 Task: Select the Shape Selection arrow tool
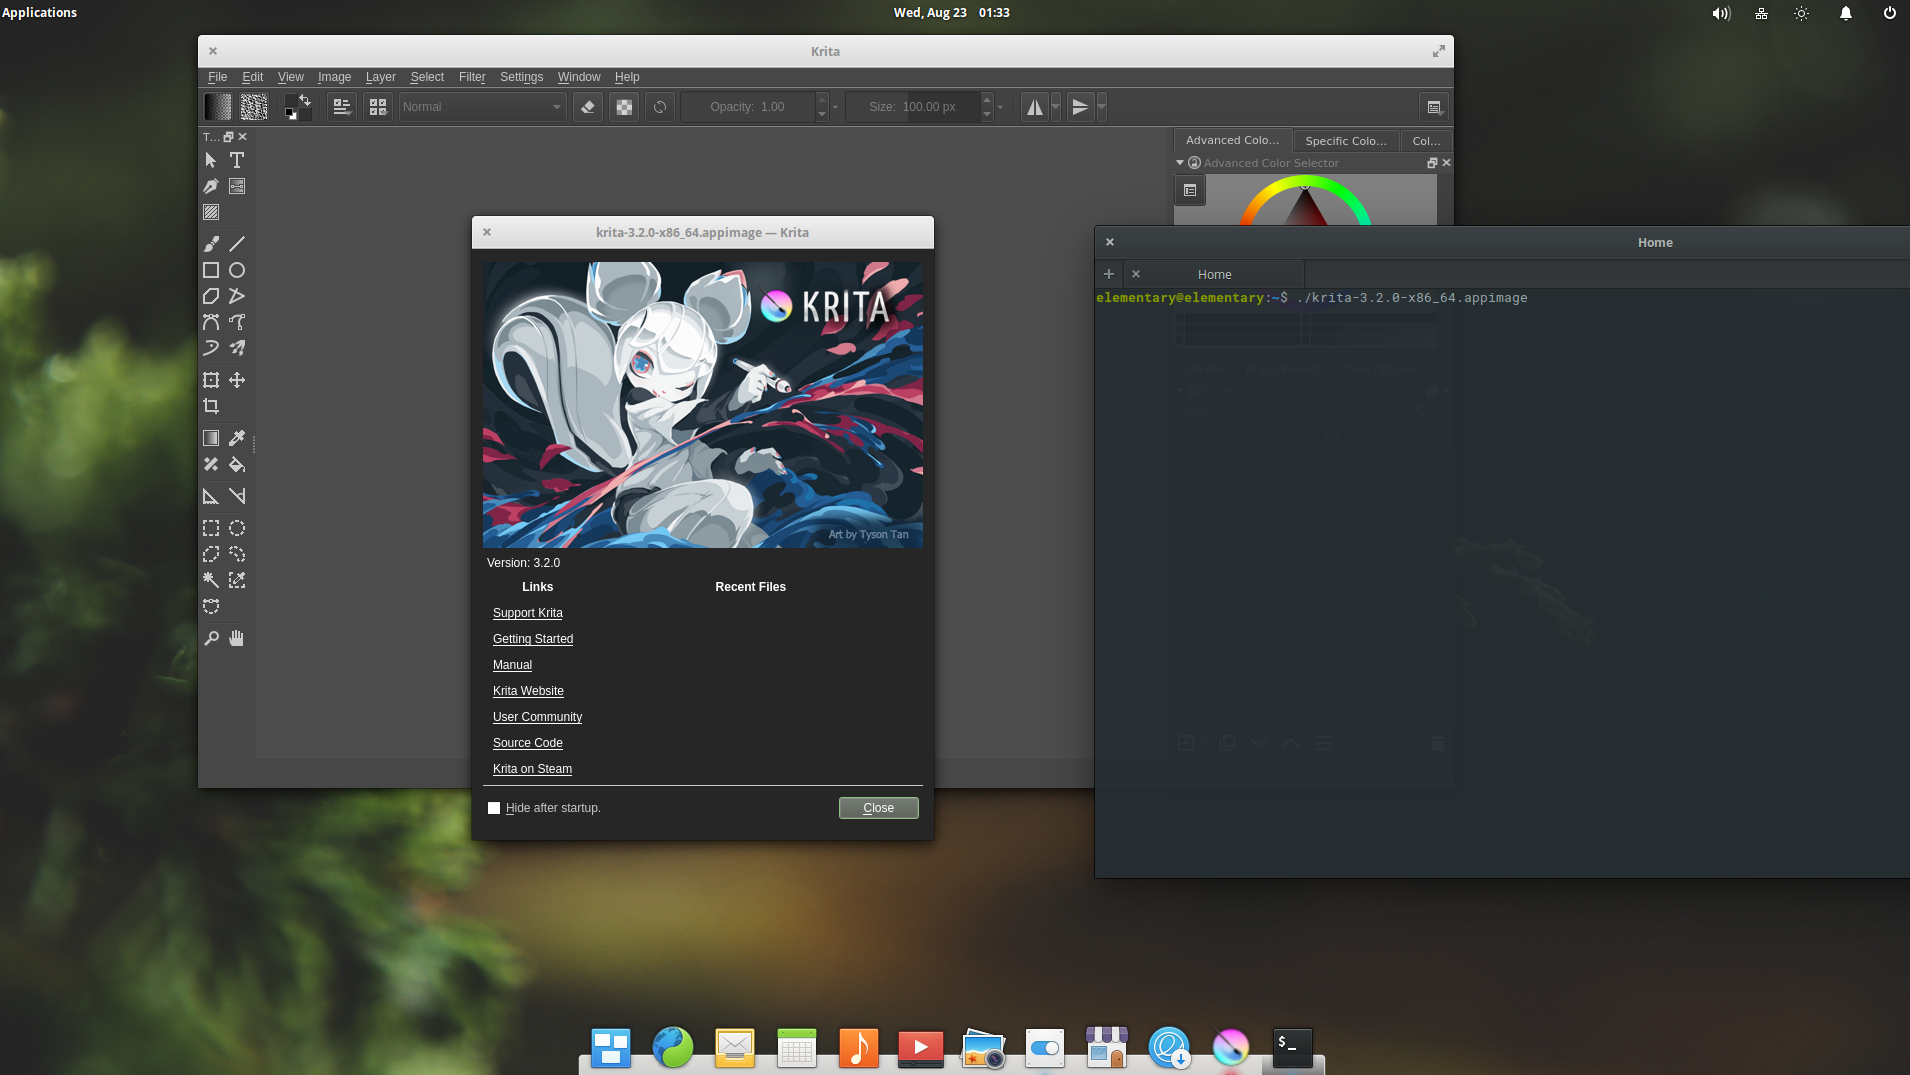[211, 160]
